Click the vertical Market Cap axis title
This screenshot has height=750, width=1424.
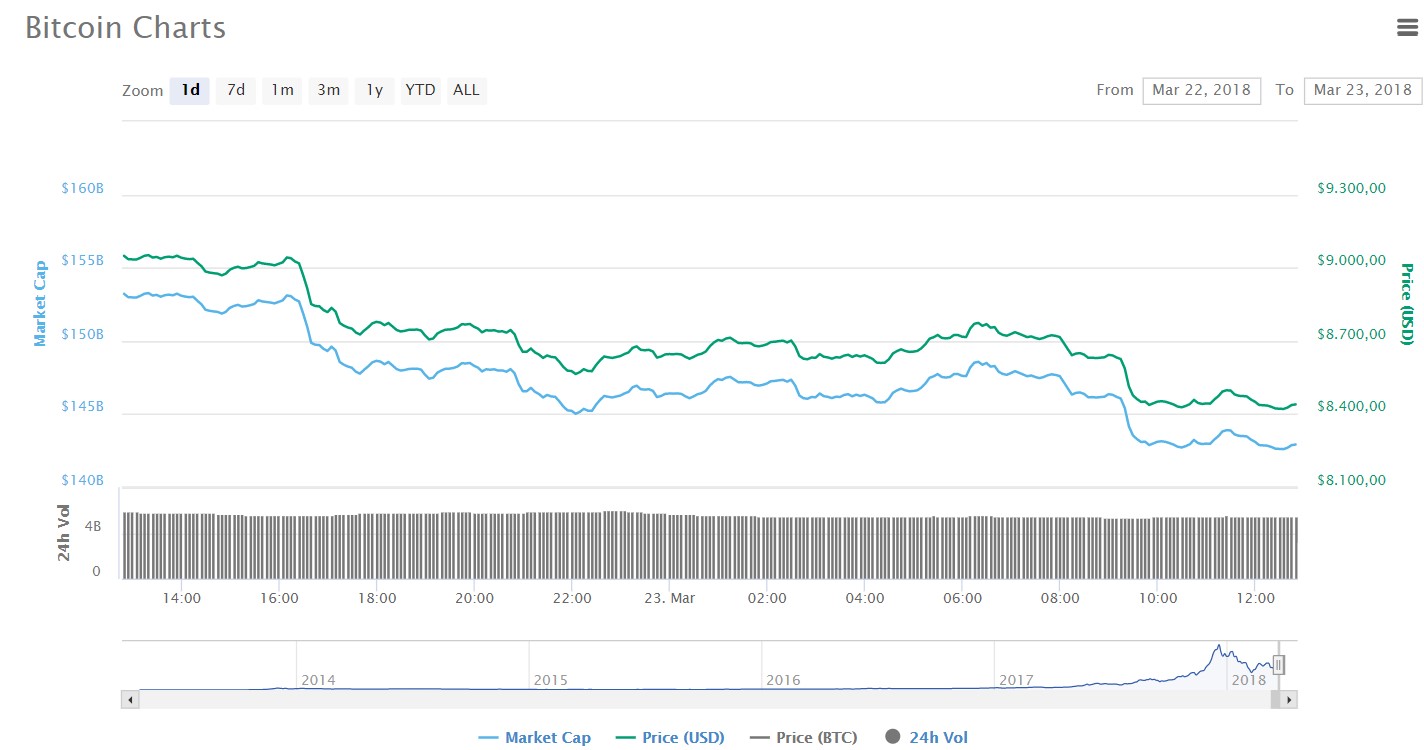click(x=41, y=304)
